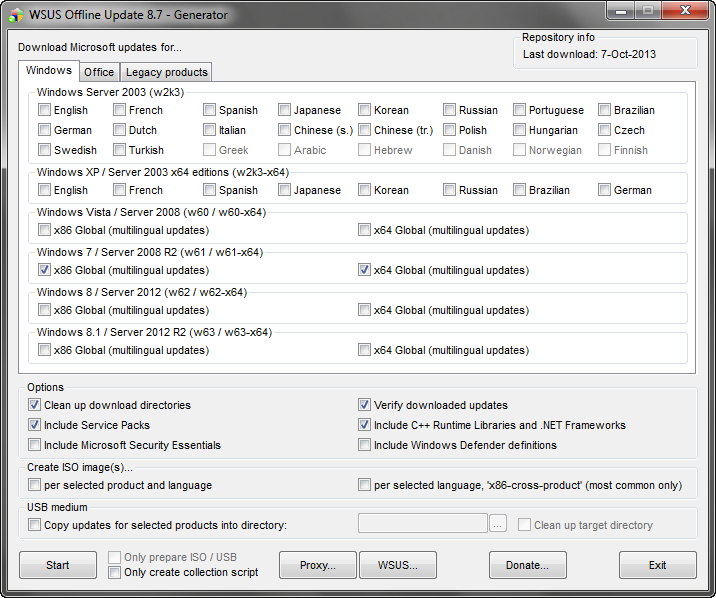Check Only create collection script
This screenshot has width=716, height=598.
(114, 572)
